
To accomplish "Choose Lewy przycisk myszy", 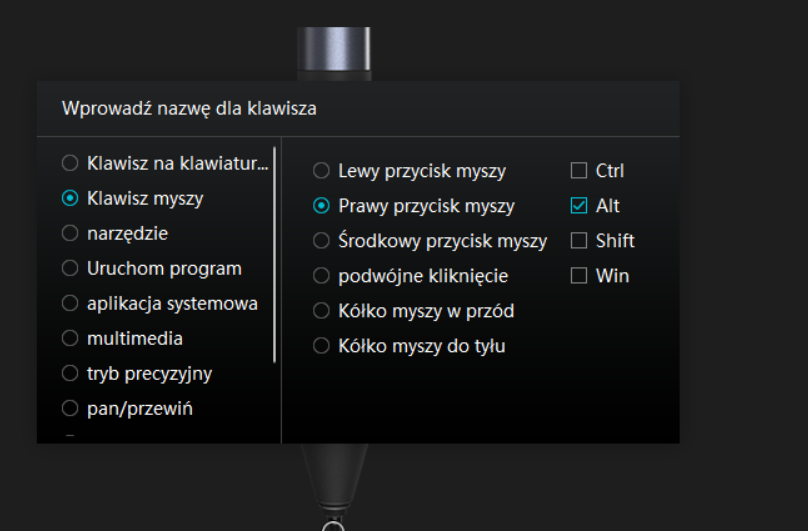I will 321,171.
